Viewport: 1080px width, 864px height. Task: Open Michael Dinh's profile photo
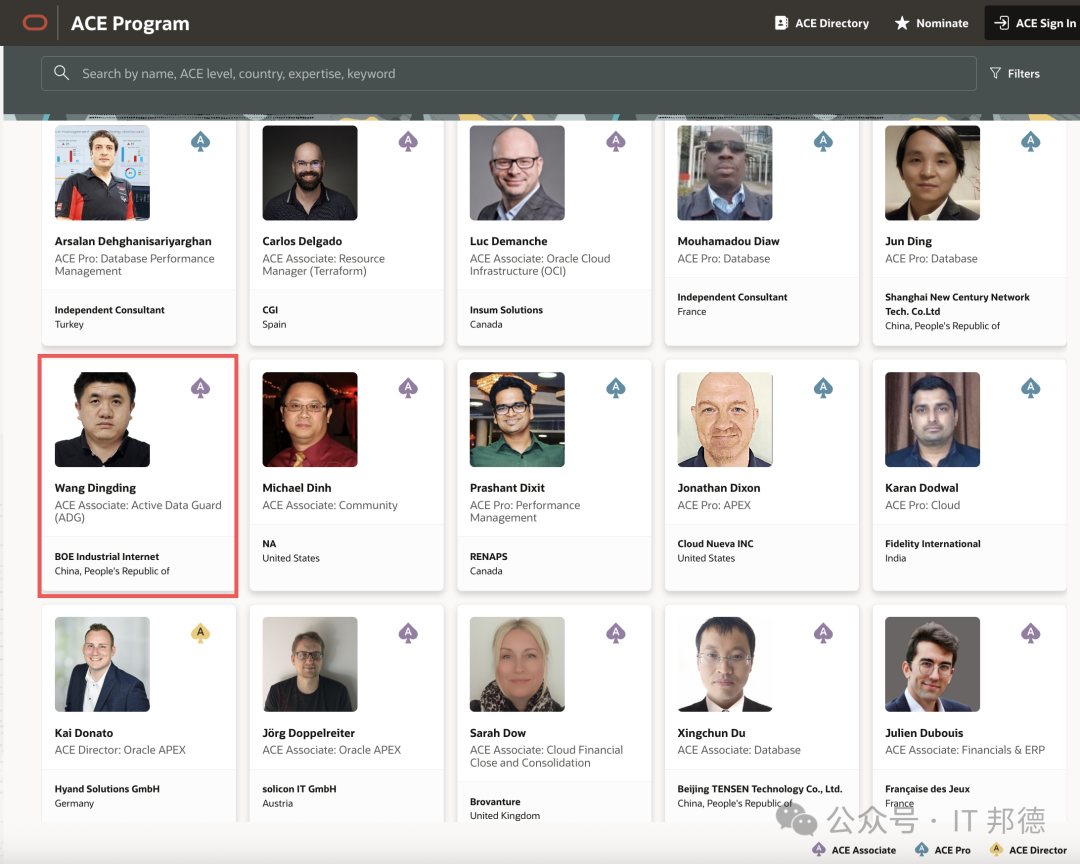pyautogui.click(x=310, y=420)
